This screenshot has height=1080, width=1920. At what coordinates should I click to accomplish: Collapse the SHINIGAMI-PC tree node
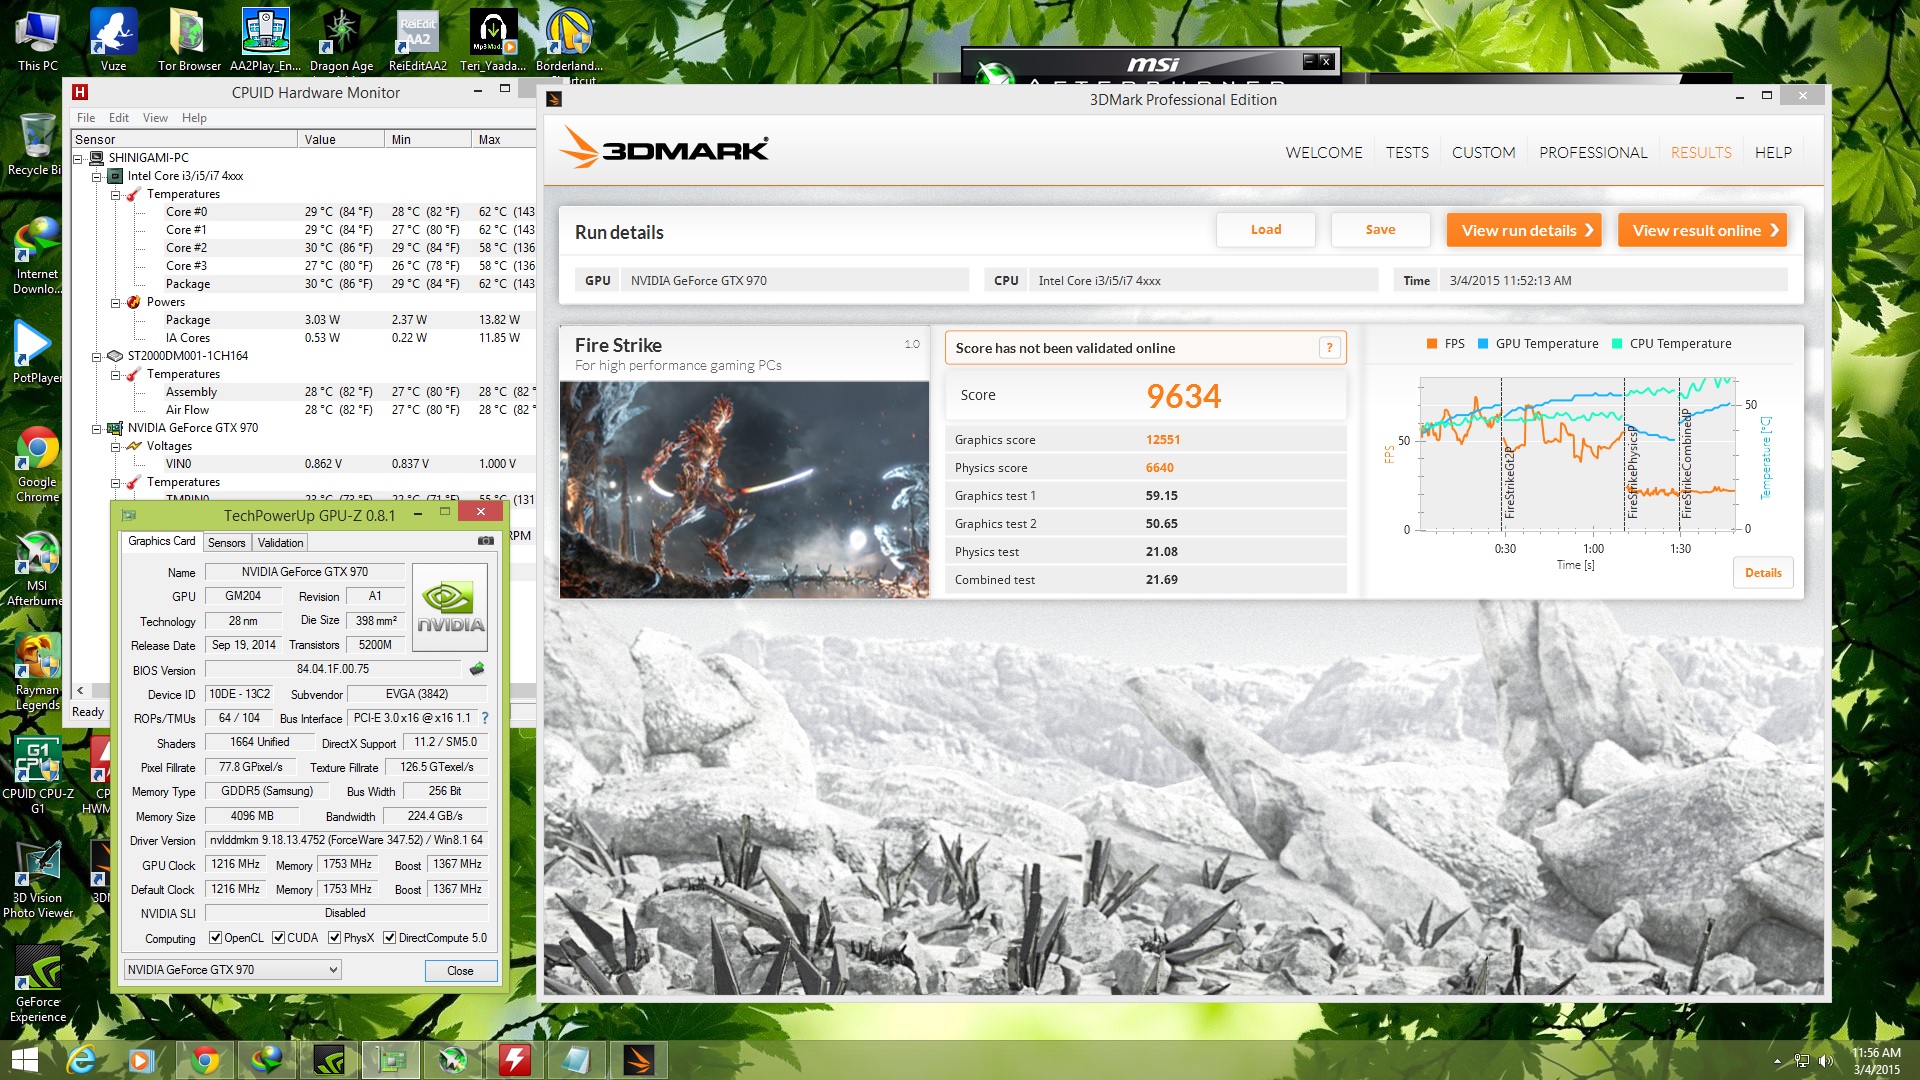[x=78, y=158]
